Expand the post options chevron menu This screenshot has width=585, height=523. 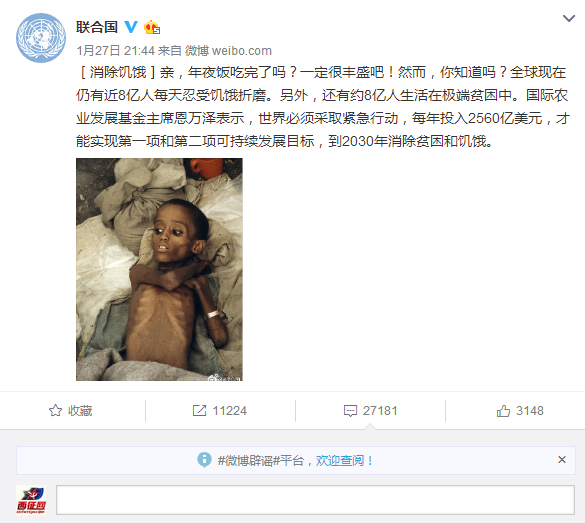(569, 18)
